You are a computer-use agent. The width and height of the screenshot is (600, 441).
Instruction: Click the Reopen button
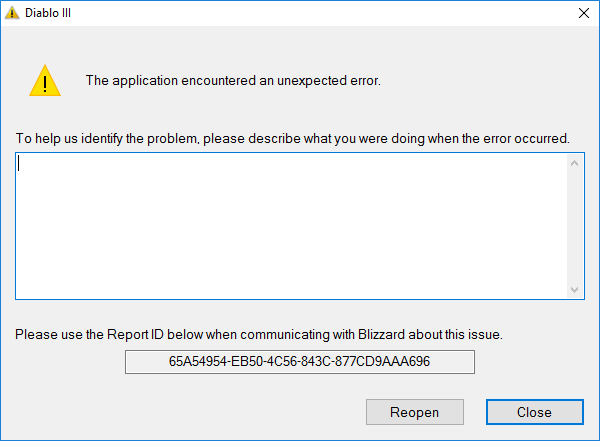click(415, 412)
